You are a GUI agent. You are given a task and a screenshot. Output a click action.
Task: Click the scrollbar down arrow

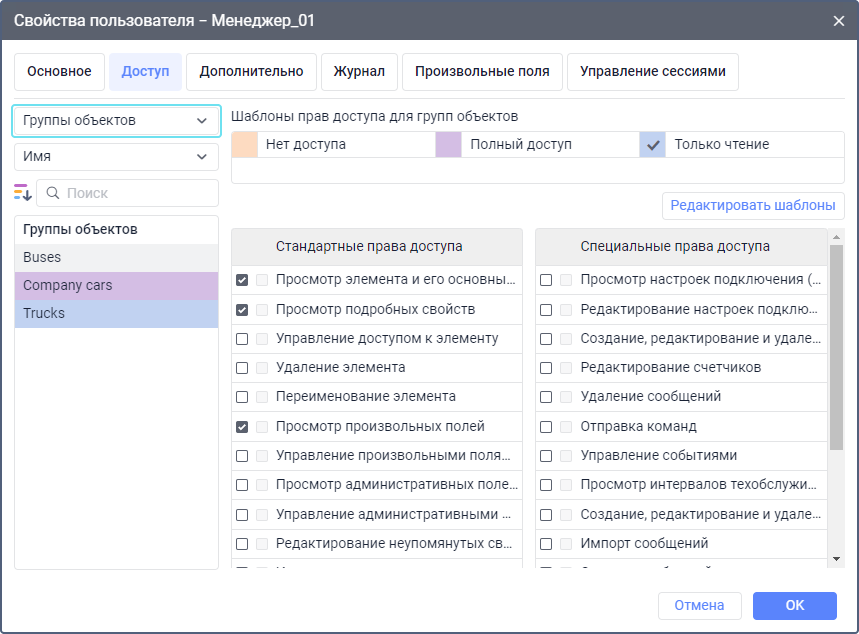pos(836,558)
